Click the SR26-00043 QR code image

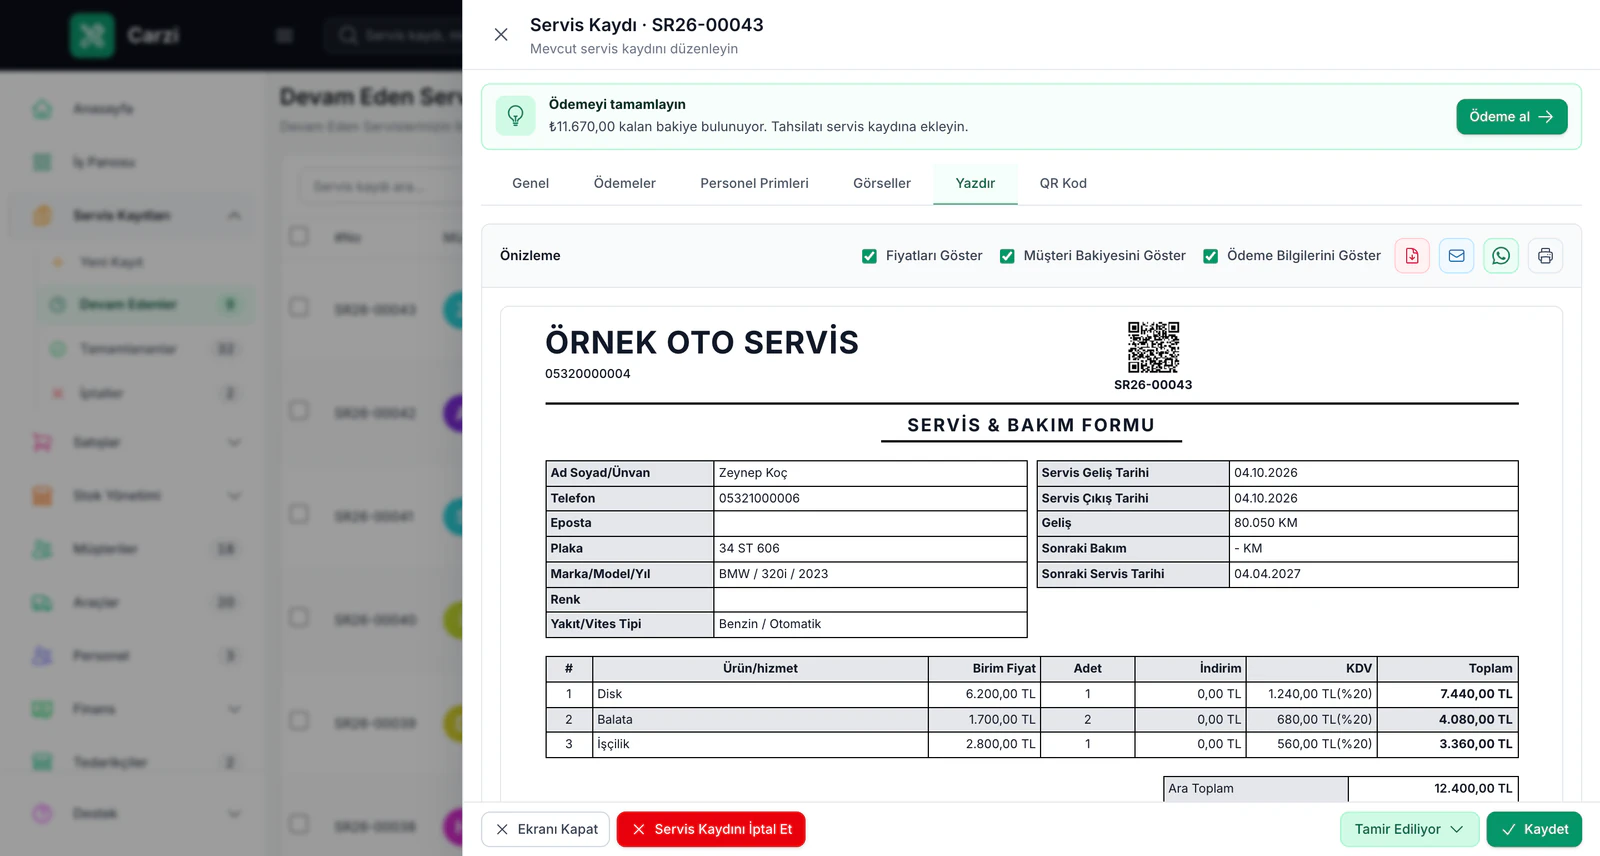(1153, 347)
